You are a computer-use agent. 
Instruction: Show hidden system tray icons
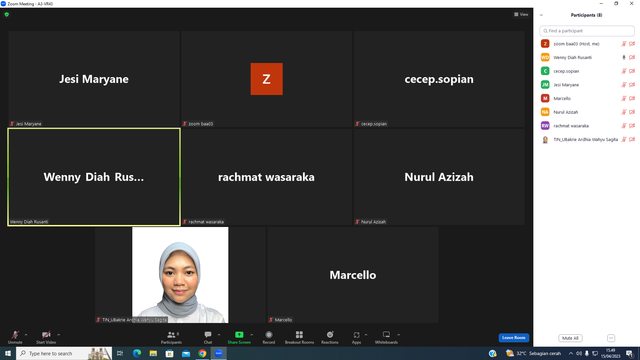[571, 353]
